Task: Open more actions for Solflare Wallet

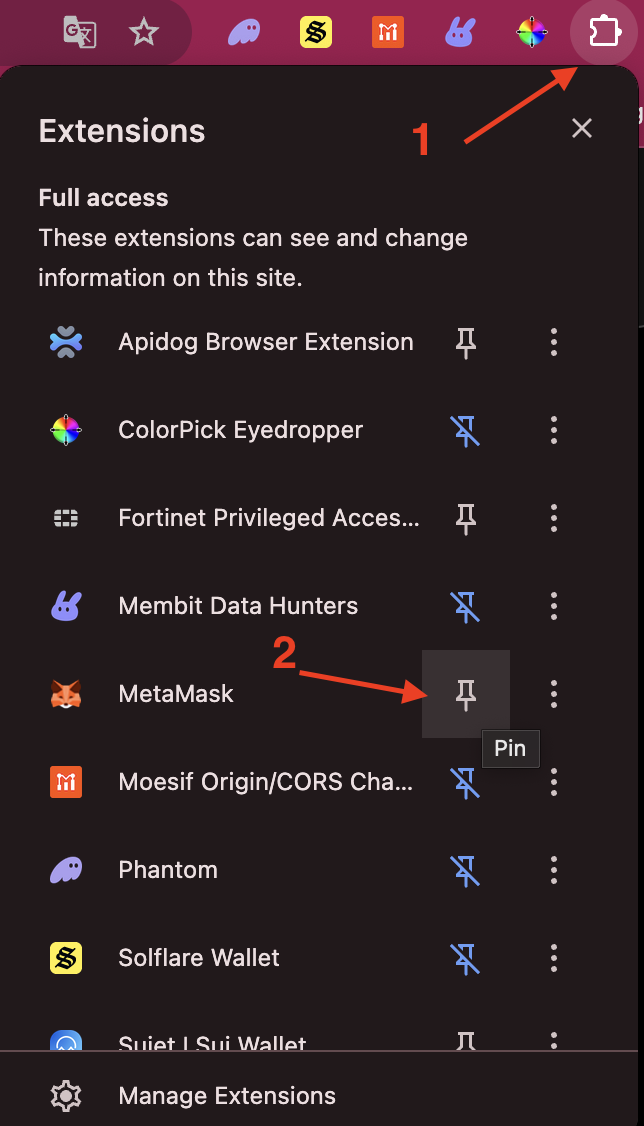Action: click(554, 958)
